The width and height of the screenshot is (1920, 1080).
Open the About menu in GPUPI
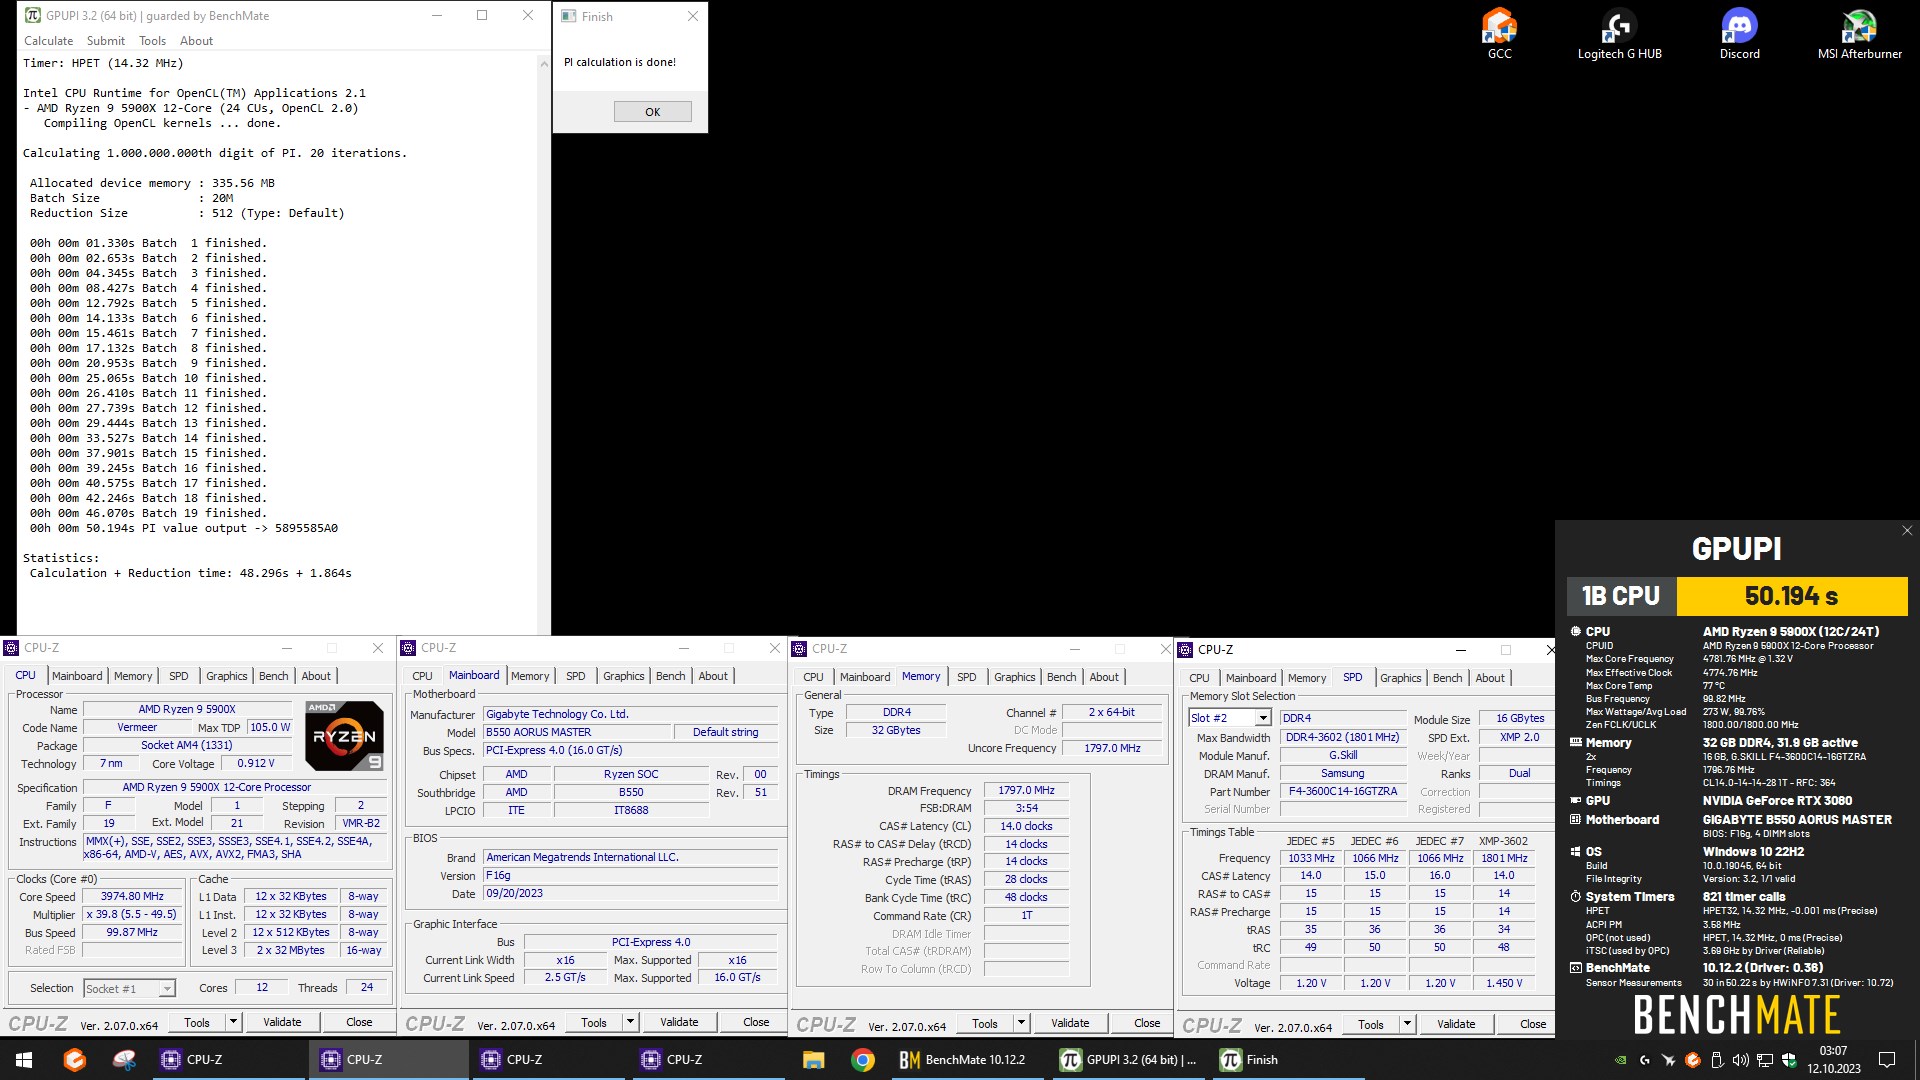point(196,41)
